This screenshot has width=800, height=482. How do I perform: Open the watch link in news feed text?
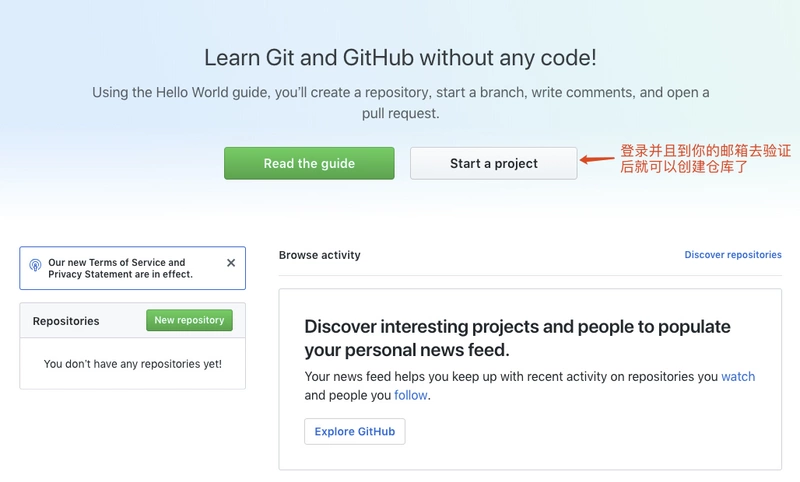(738, 376)
